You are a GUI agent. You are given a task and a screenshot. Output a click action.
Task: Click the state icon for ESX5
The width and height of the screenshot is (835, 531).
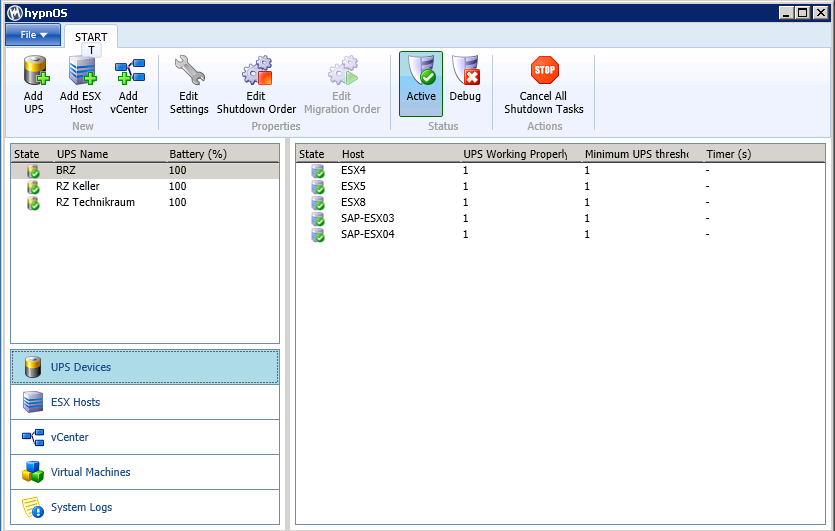coord(318,187)
